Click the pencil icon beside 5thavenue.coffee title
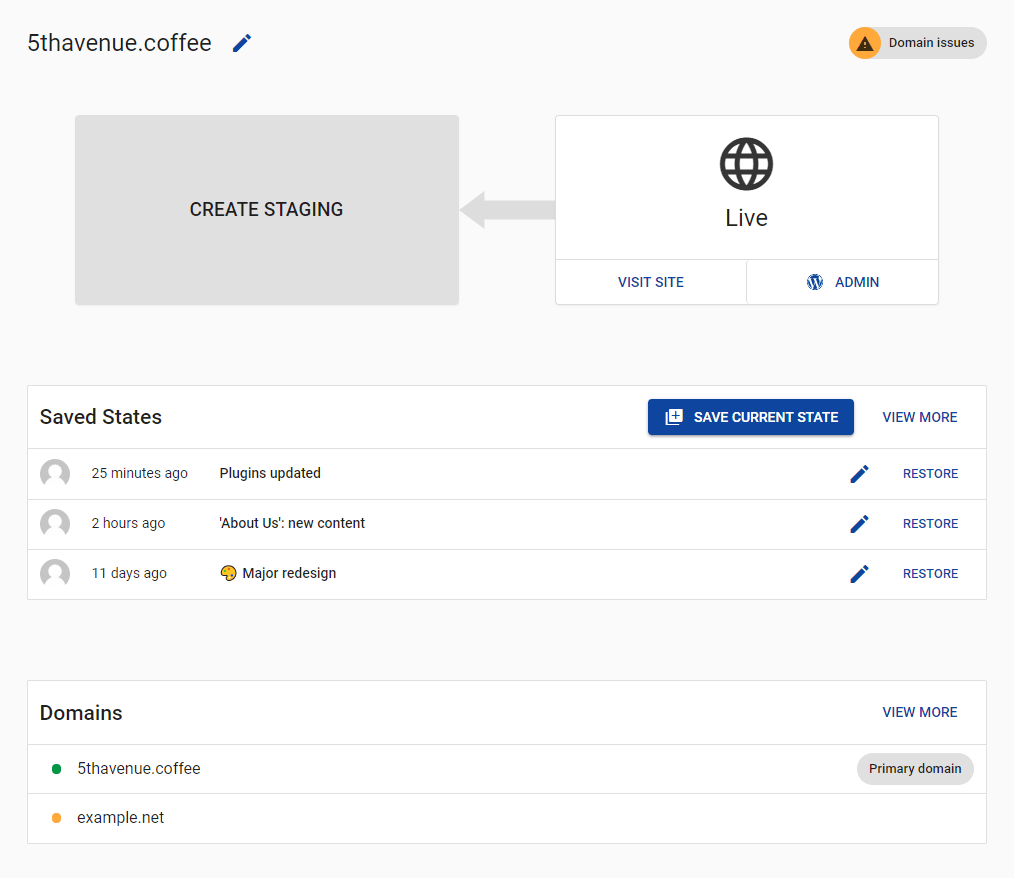Viewport: 1014px width, 878px height. (x=242, y=43)
